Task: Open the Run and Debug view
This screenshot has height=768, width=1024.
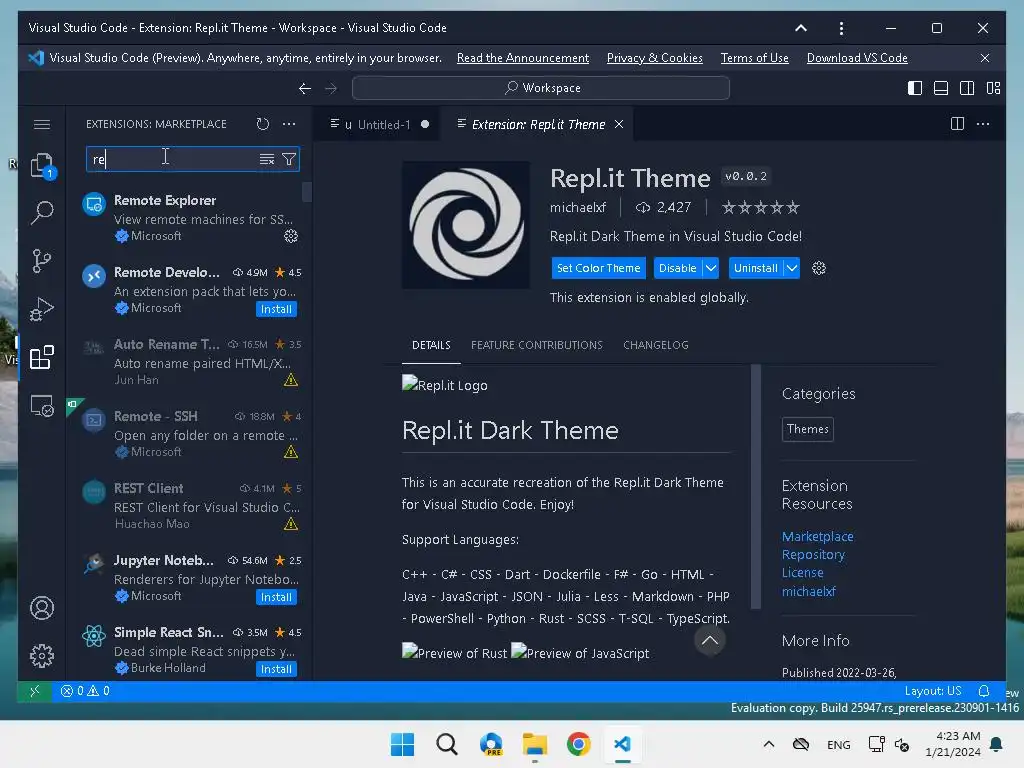Action: [x=42, y=309]
